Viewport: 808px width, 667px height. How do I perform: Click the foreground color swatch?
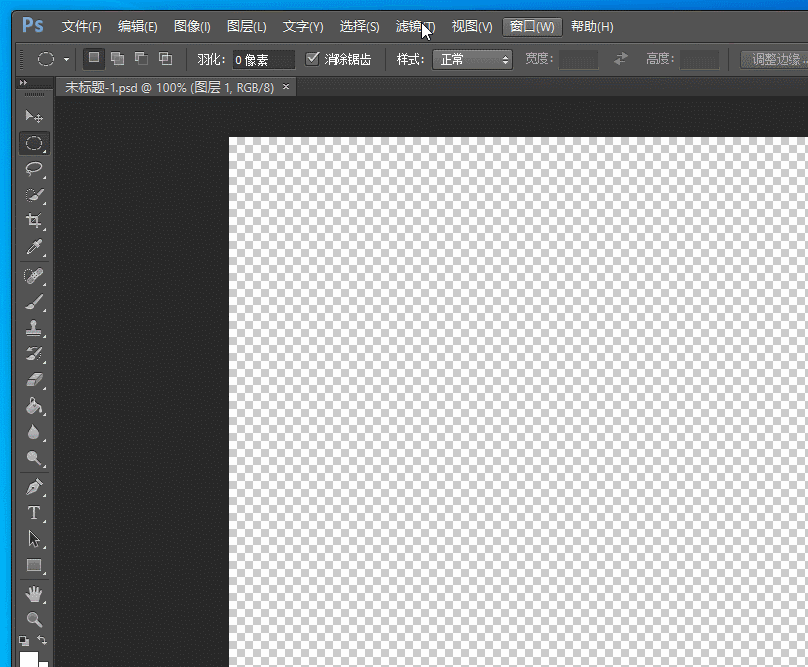point(29,659)
